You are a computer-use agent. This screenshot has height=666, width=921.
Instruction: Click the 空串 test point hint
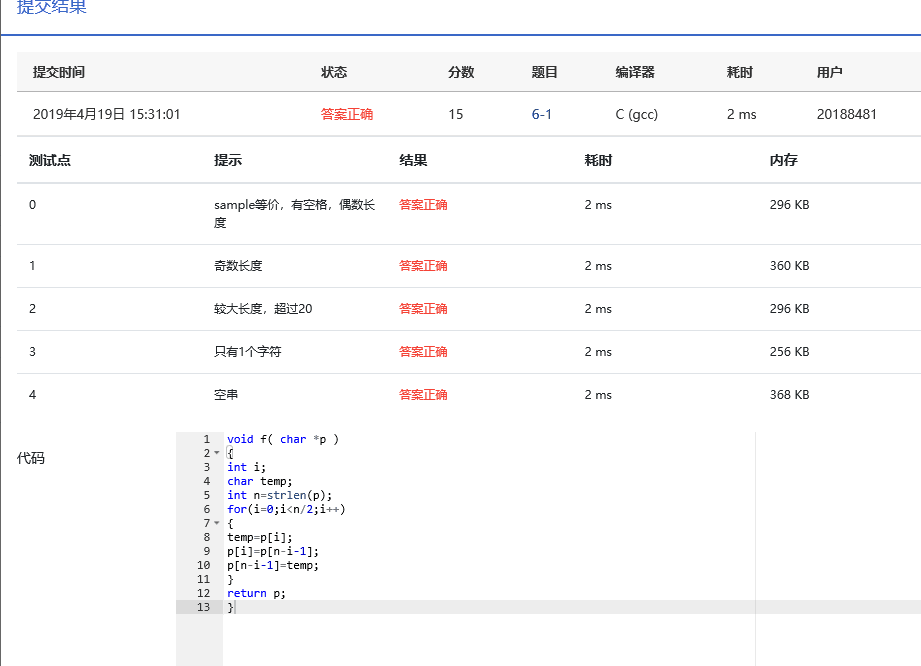click(x=226, y=395)
